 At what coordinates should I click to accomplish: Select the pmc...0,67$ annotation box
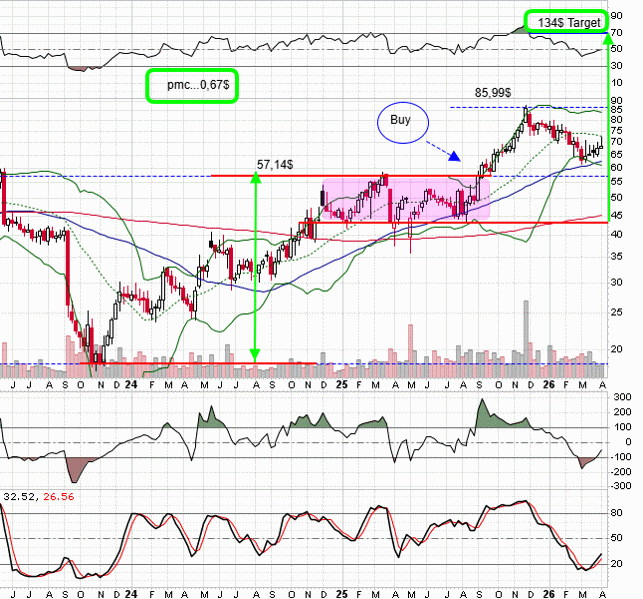pyautogui.click(x=193, y=87)
